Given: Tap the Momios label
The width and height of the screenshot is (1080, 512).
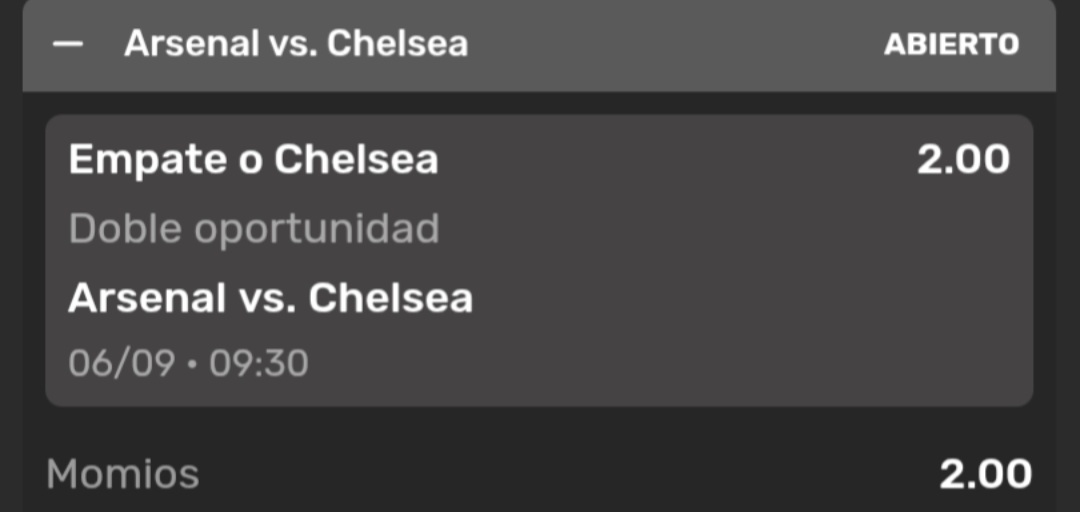Looking at the screenshot, I should point(123,474).
